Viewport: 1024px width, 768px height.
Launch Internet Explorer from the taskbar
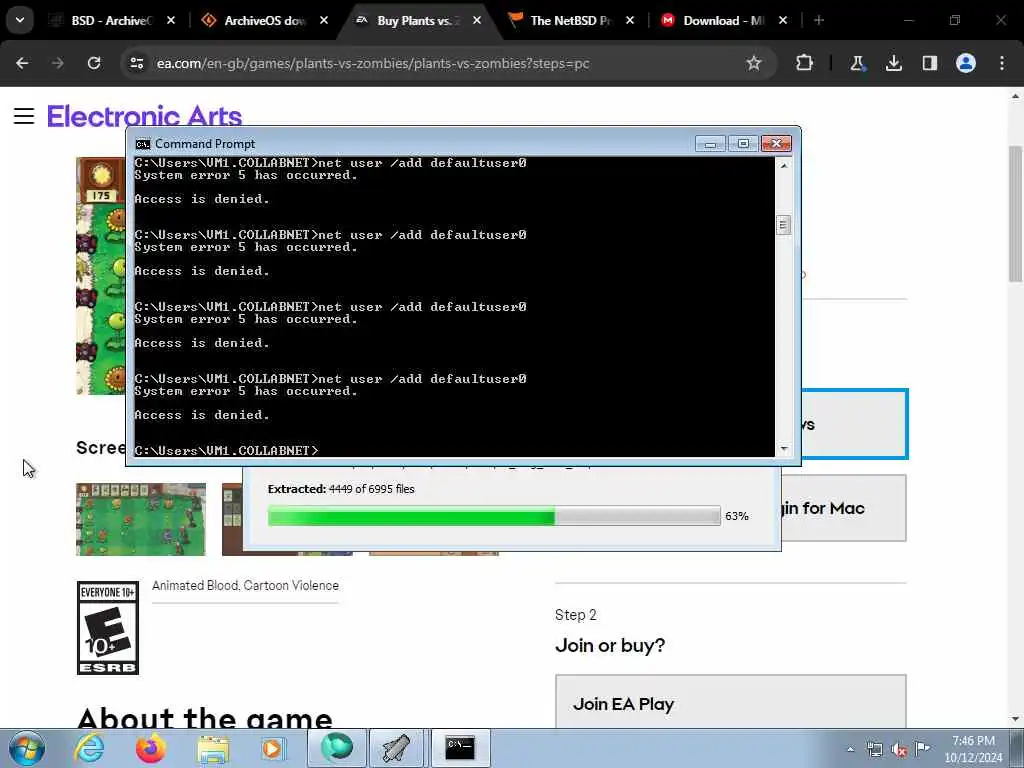pos(89,748)
